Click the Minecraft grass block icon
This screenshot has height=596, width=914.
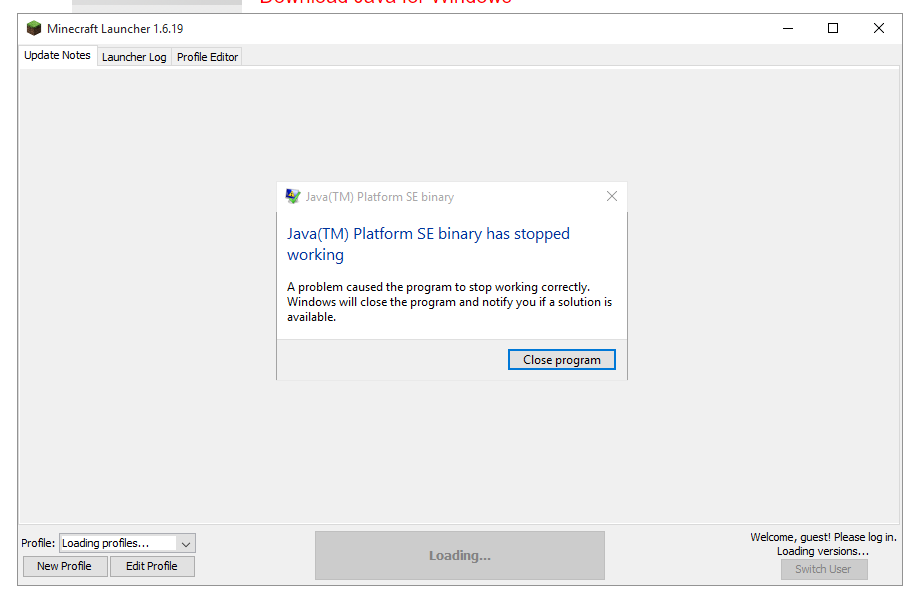click(x=34, y=28)
